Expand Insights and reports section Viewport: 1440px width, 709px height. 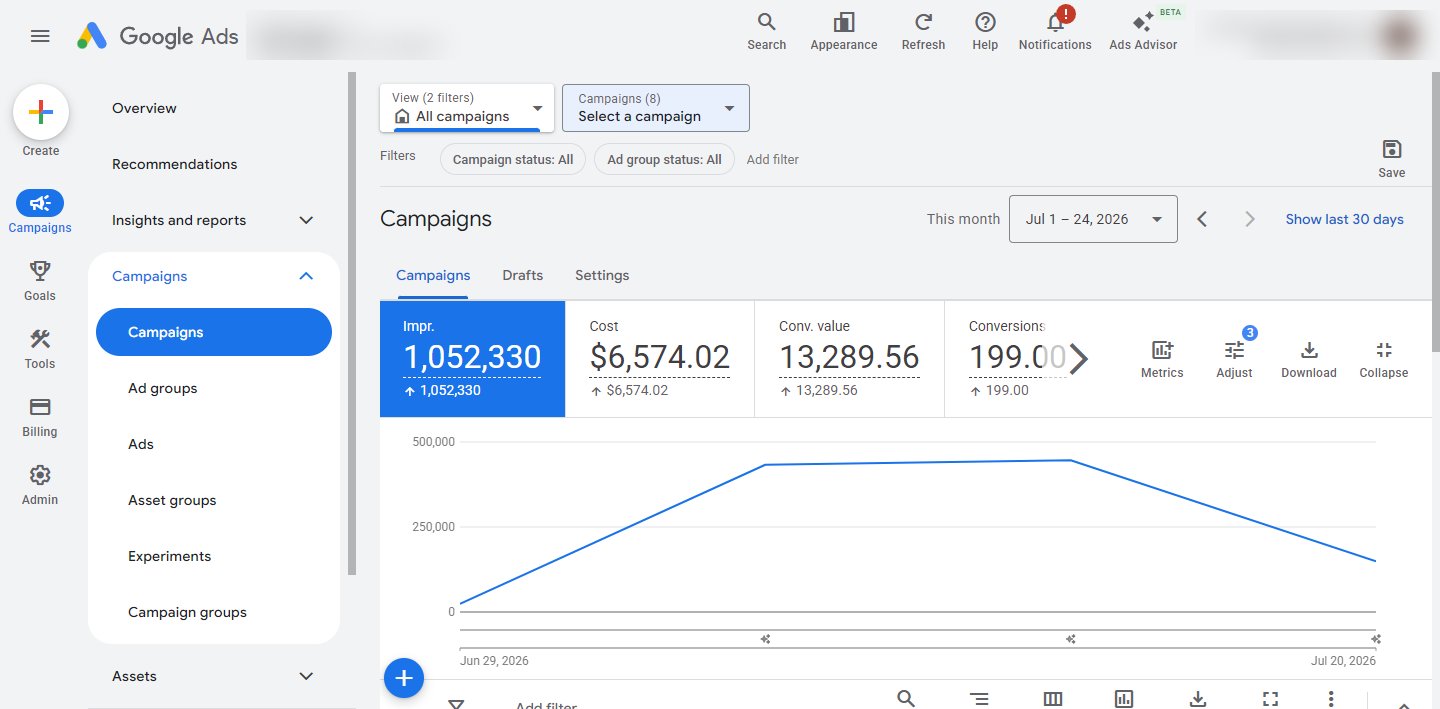214,220
